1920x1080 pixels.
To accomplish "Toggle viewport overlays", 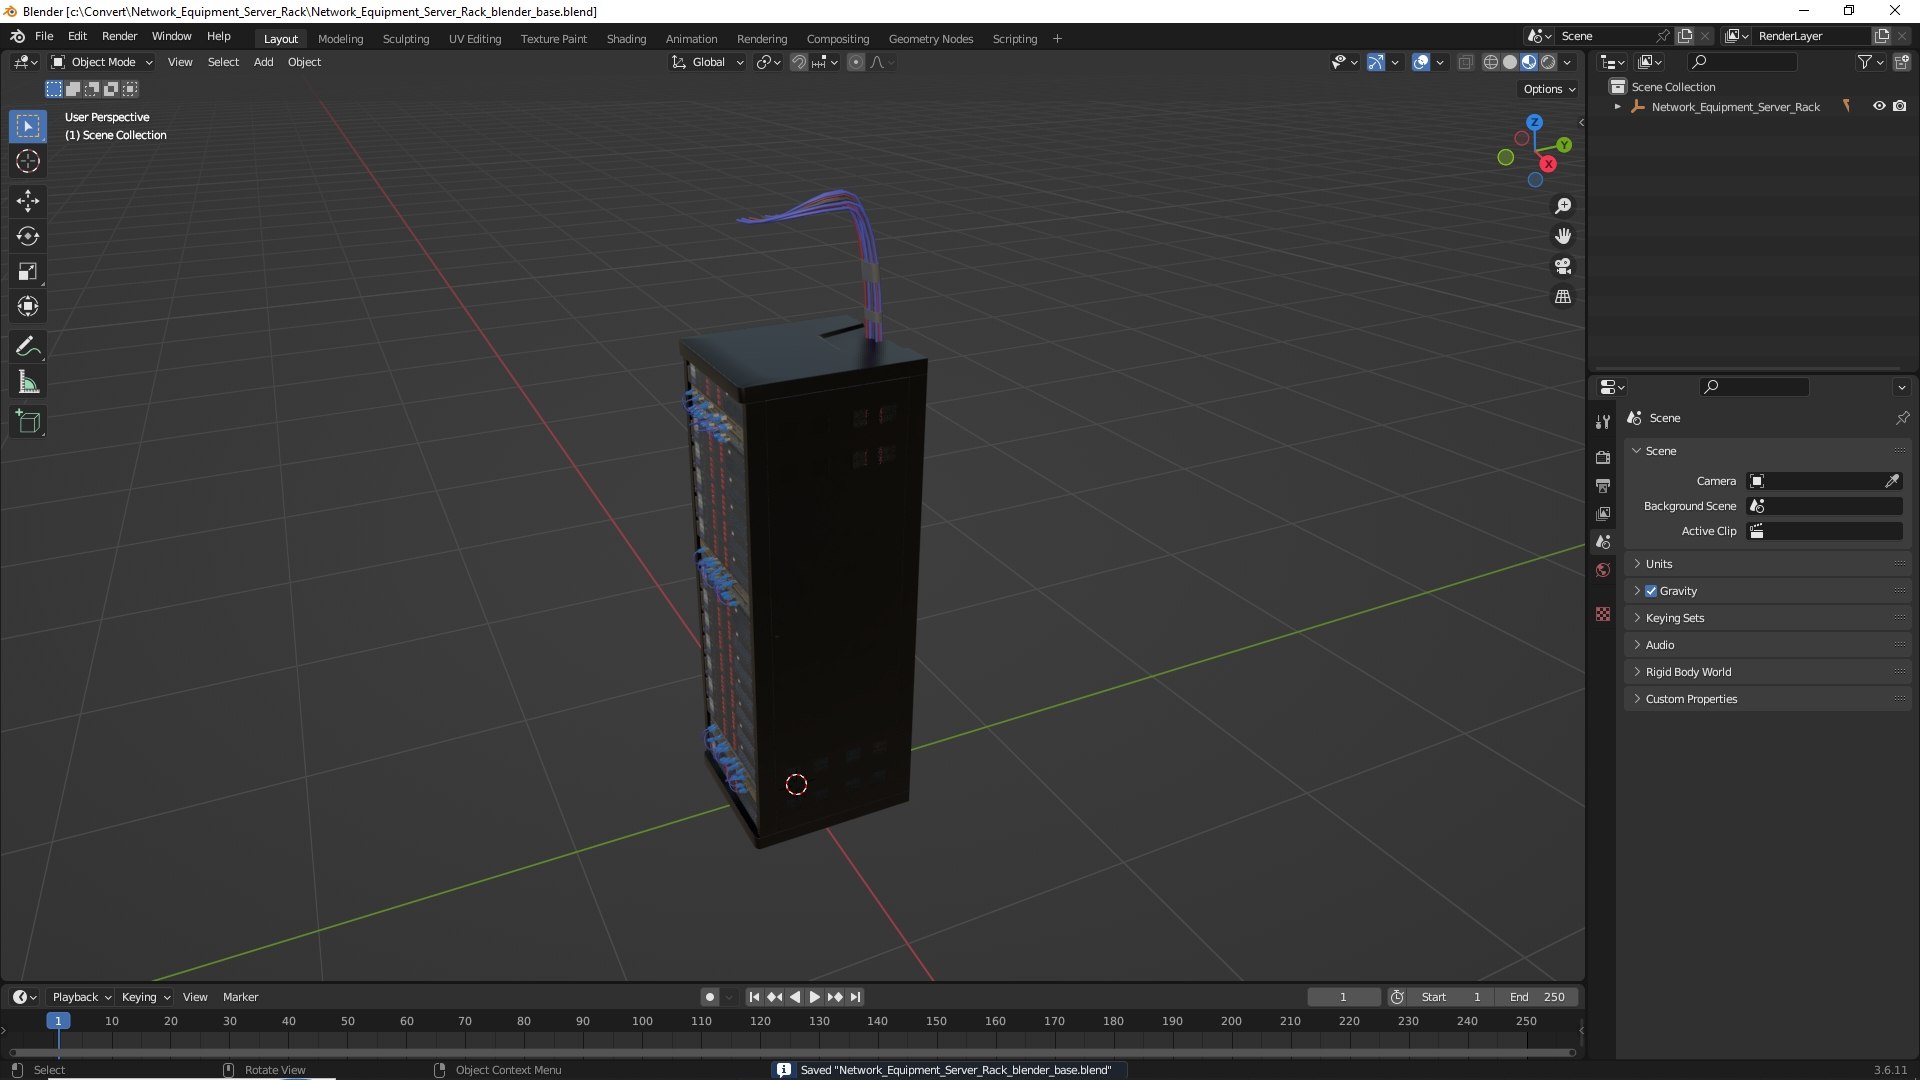I will [1421, 62].
